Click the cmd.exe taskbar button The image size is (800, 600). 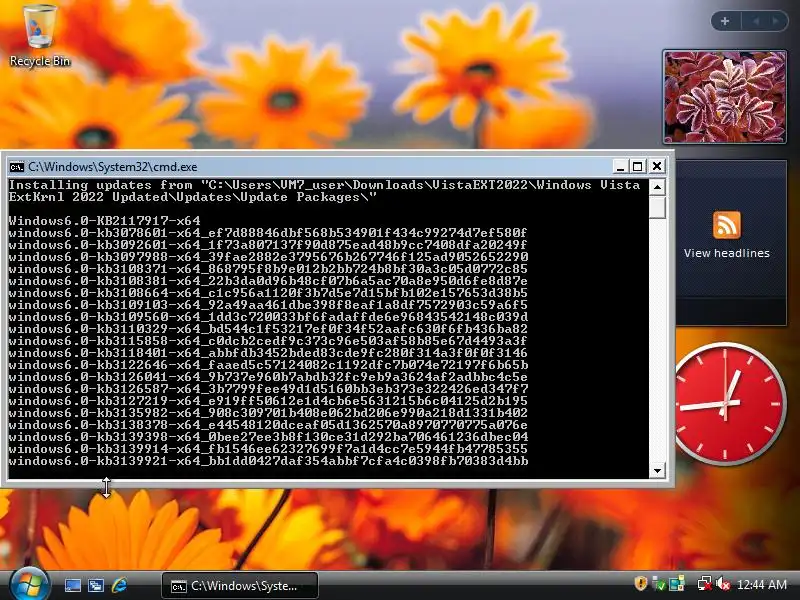tap(240, 586)
